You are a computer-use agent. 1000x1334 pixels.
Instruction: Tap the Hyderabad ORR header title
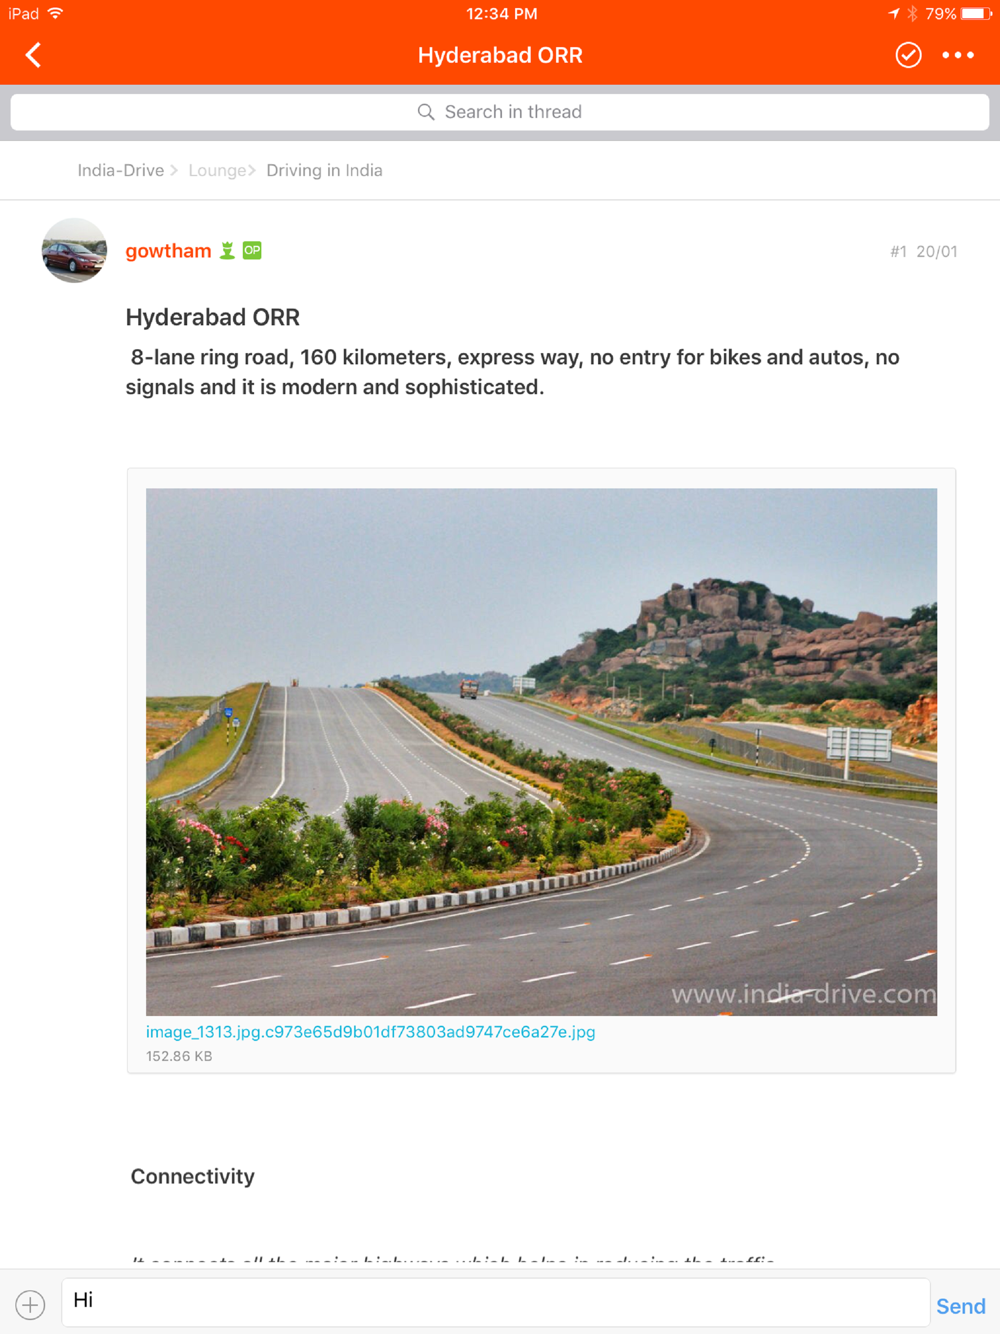(500, 55)
